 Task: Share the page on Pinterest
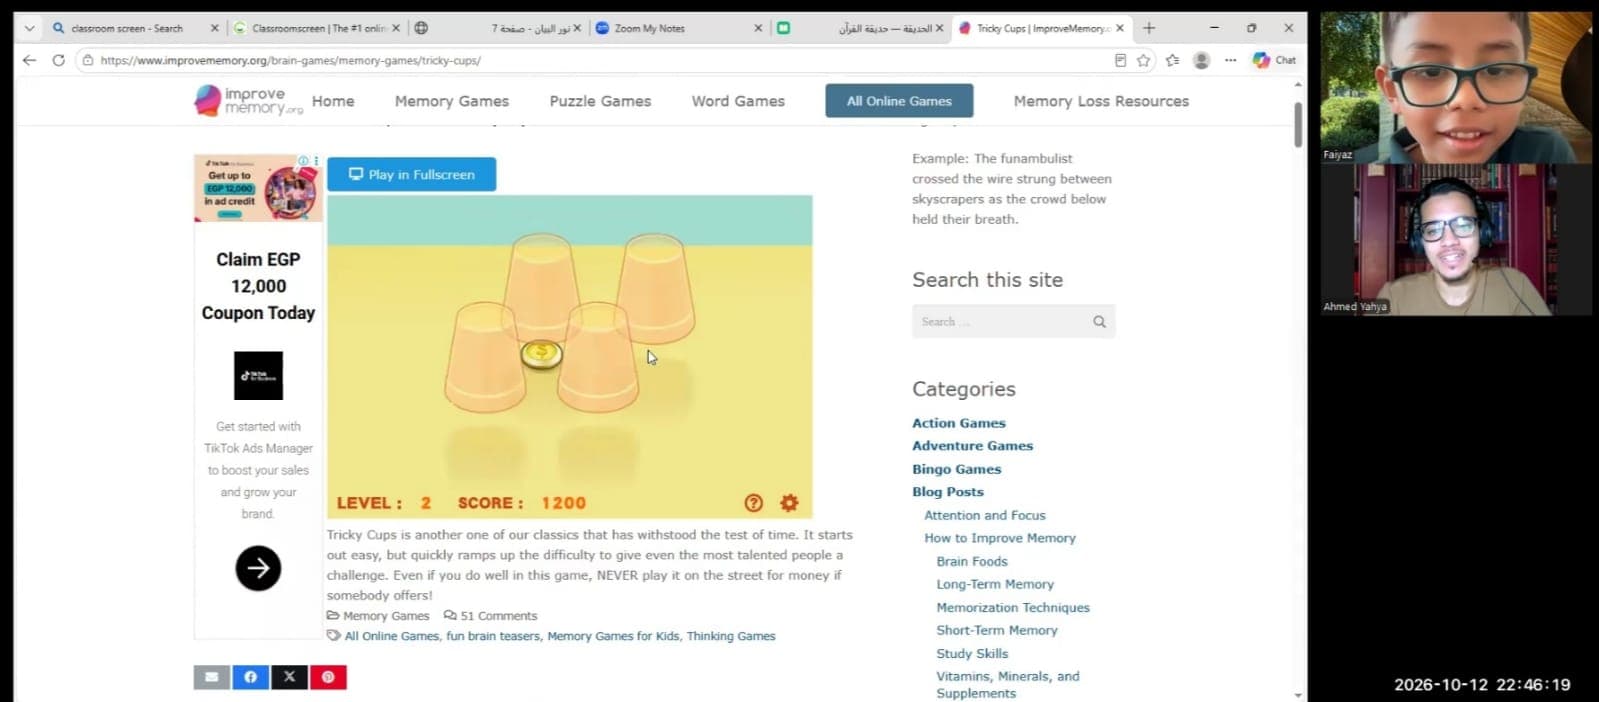tap(328, 677)
